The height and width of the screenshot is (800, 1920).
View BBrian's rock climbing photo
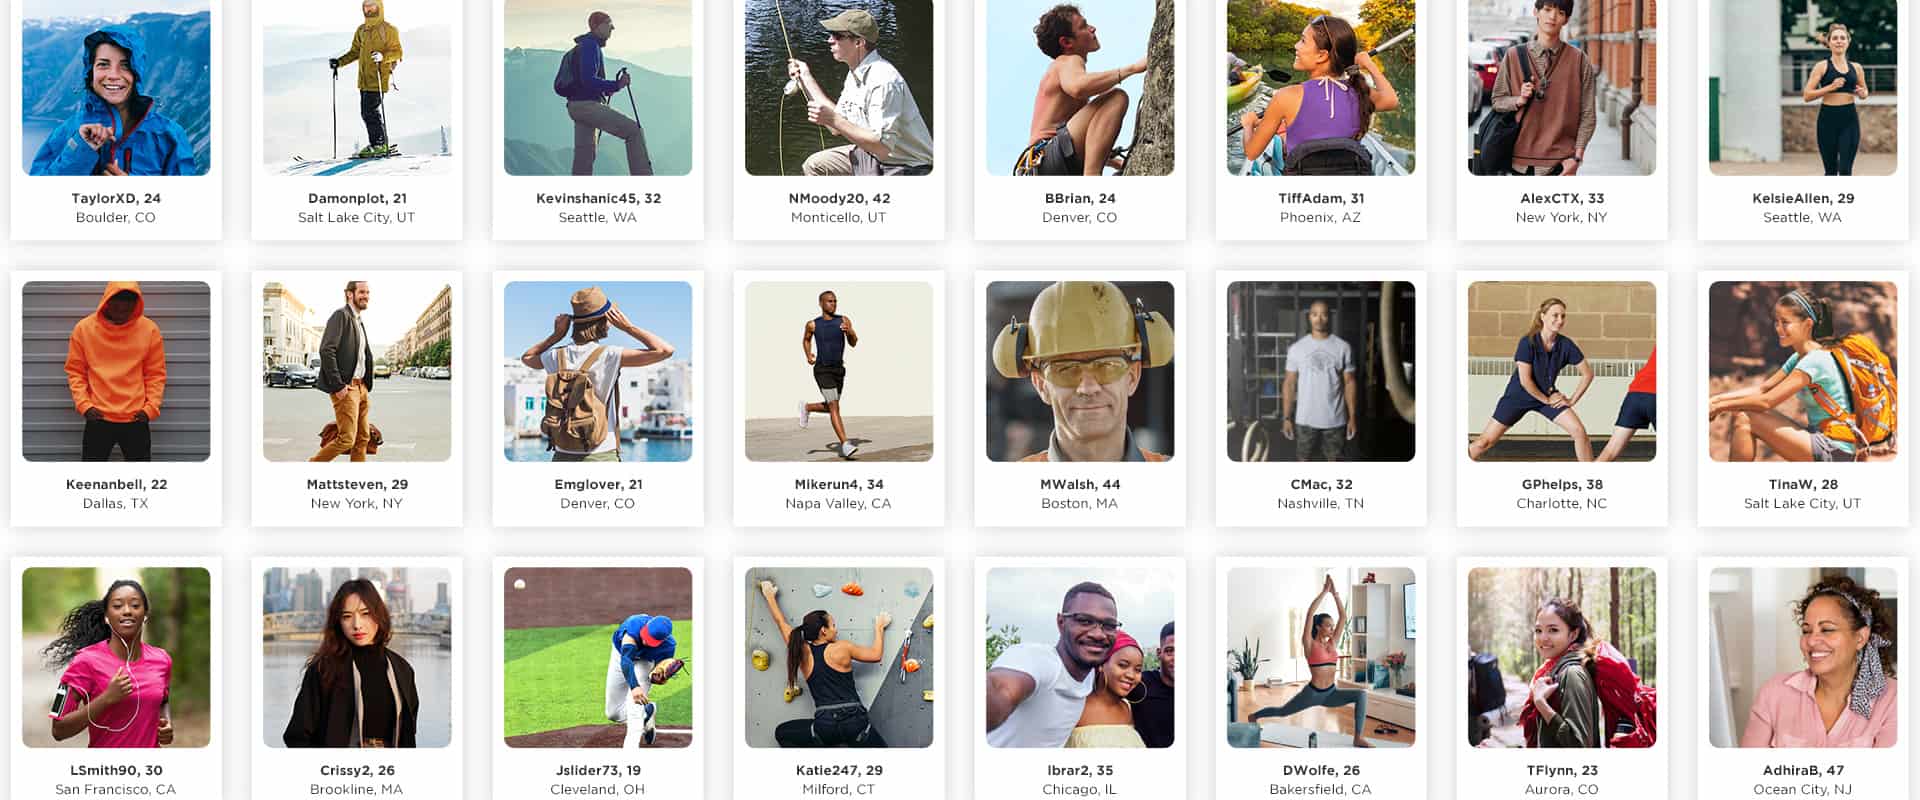1080,87
